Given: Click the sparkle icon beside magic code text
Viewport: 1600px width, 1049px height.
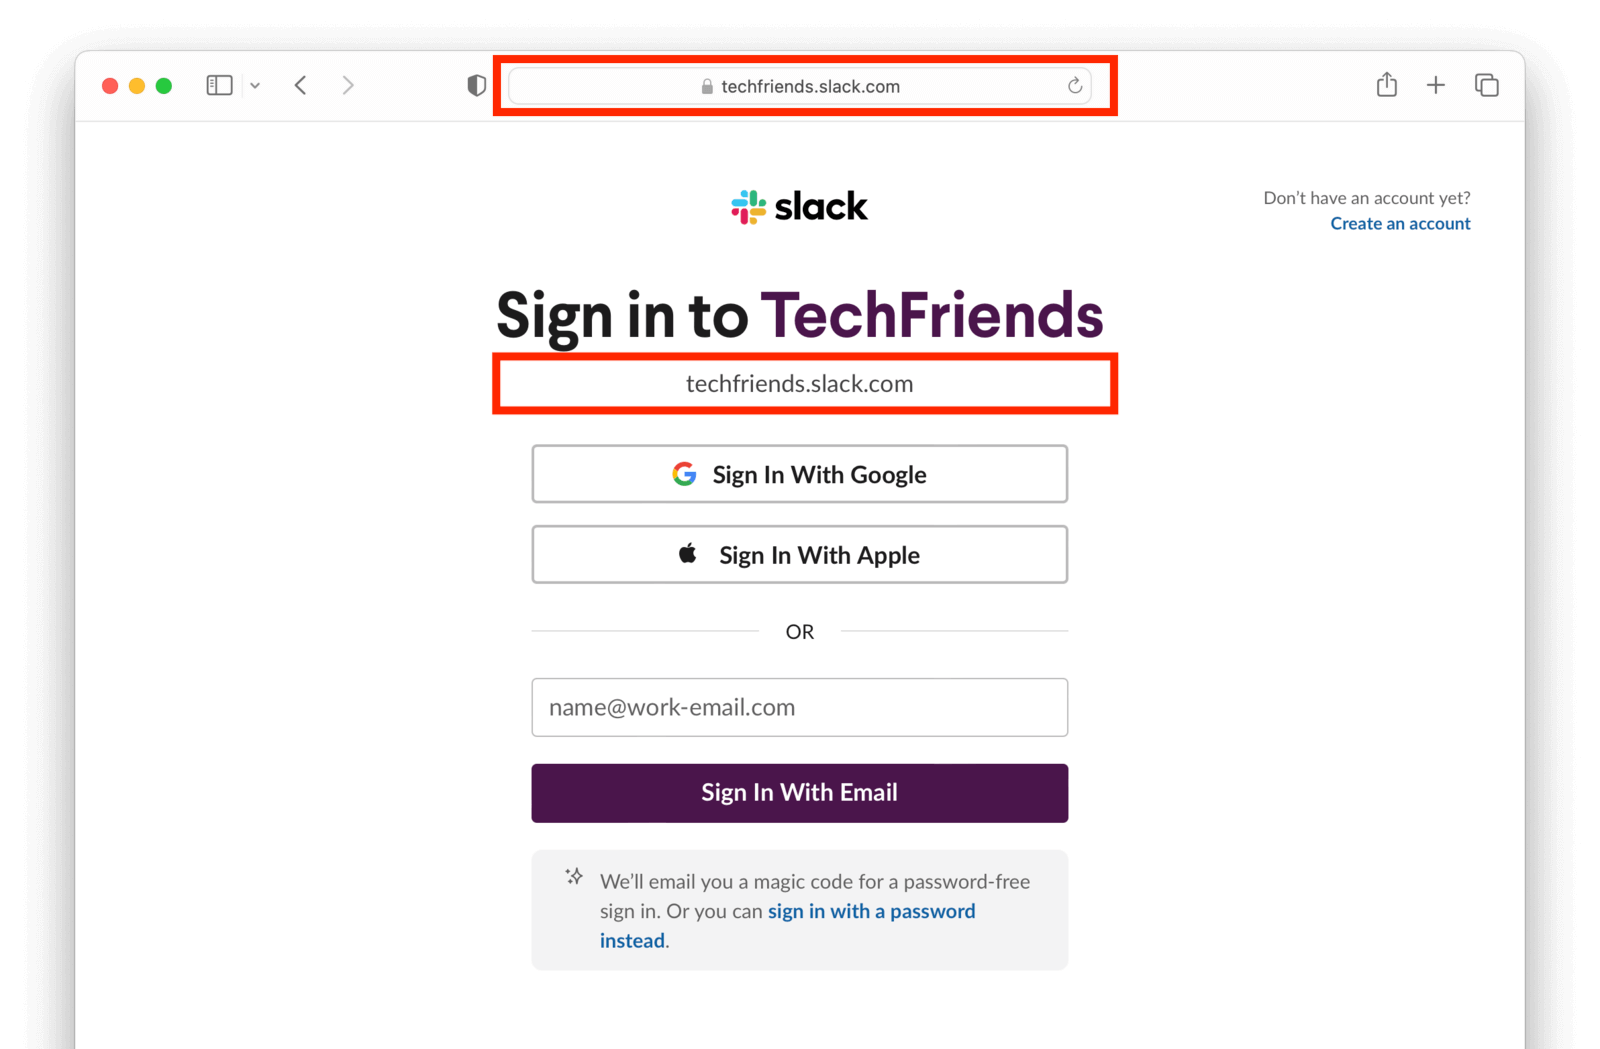Looking at the screenshot, I should [x=573, y=876].
